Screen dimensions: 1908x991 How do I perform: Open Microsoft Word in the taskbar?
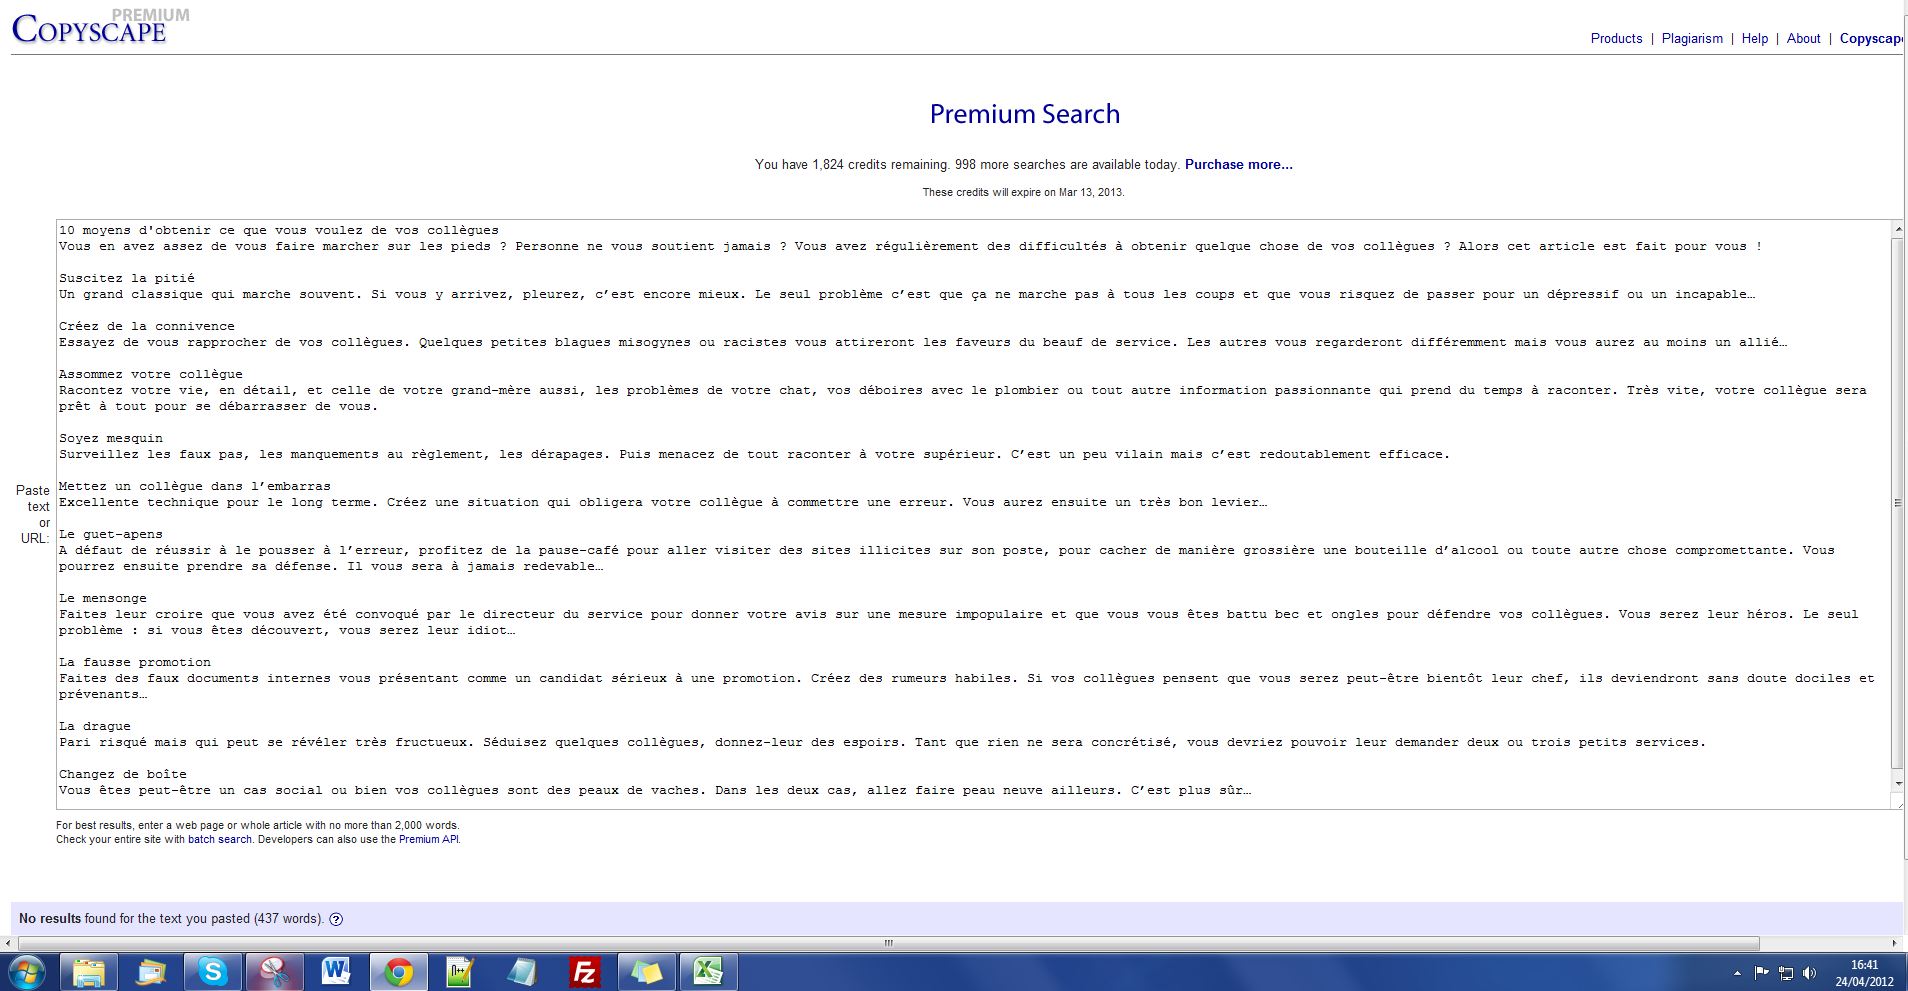click(x=336, y=971)
